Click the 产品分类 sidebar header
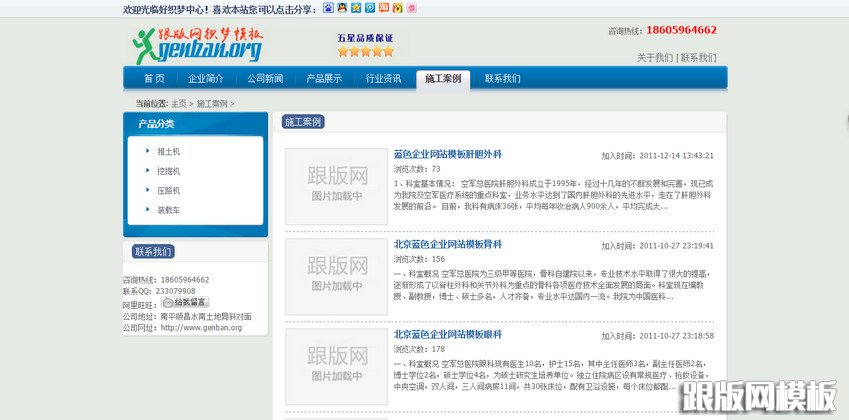Screen dimensions: 849x420 pos(156,124)
